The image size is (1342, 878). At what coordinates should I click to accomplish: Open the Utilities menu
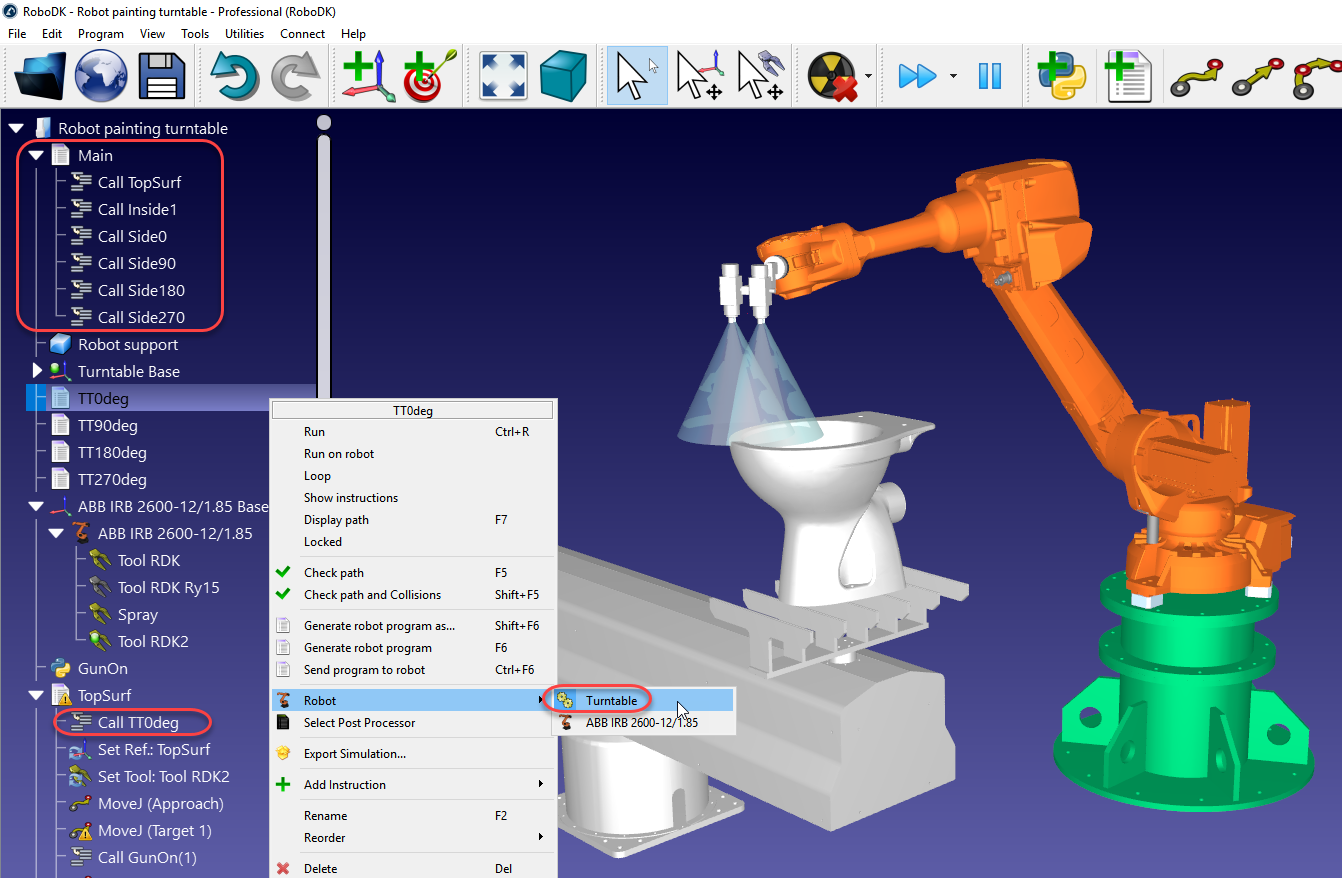pyautogui.click(x=244, y=33)
